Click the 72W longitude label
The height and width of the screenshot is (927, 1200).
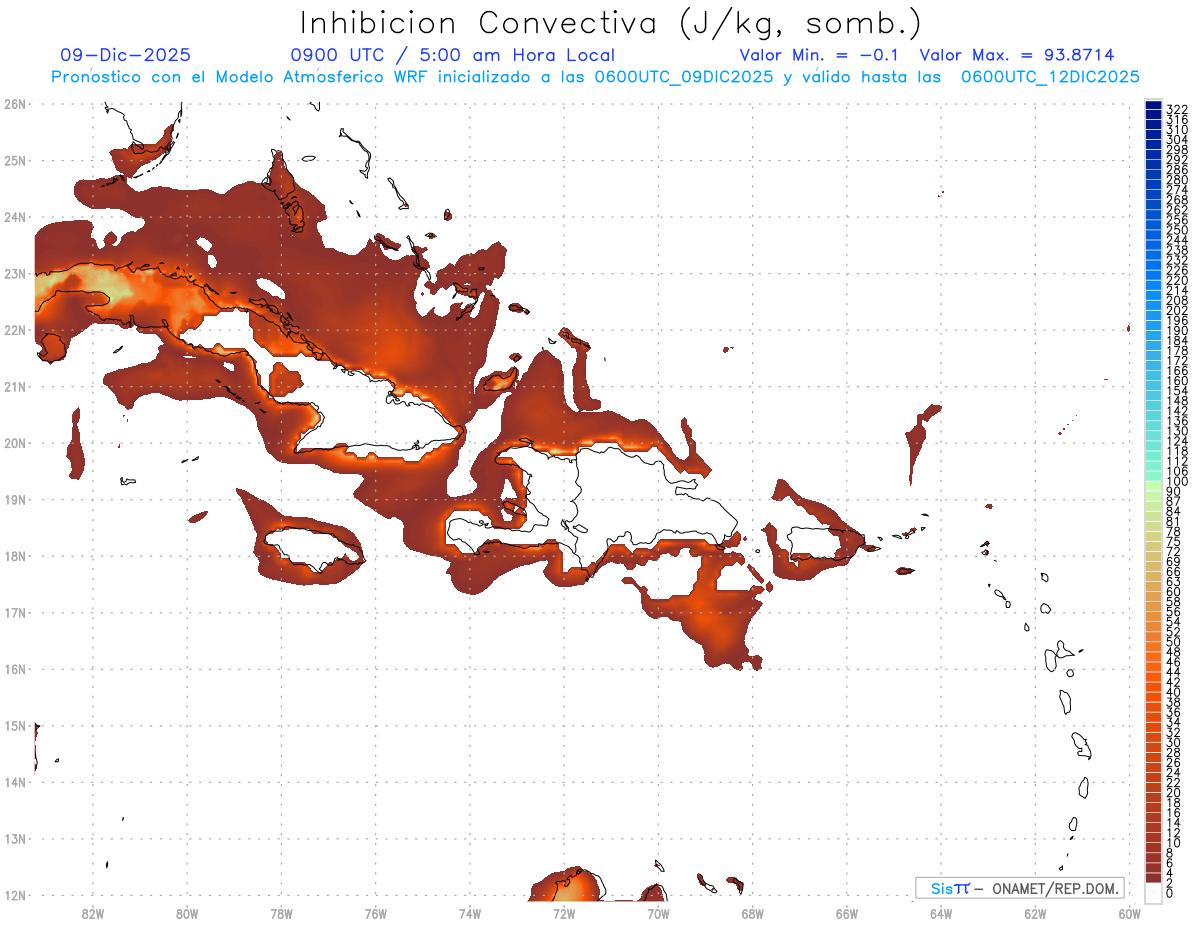[564, 913]
